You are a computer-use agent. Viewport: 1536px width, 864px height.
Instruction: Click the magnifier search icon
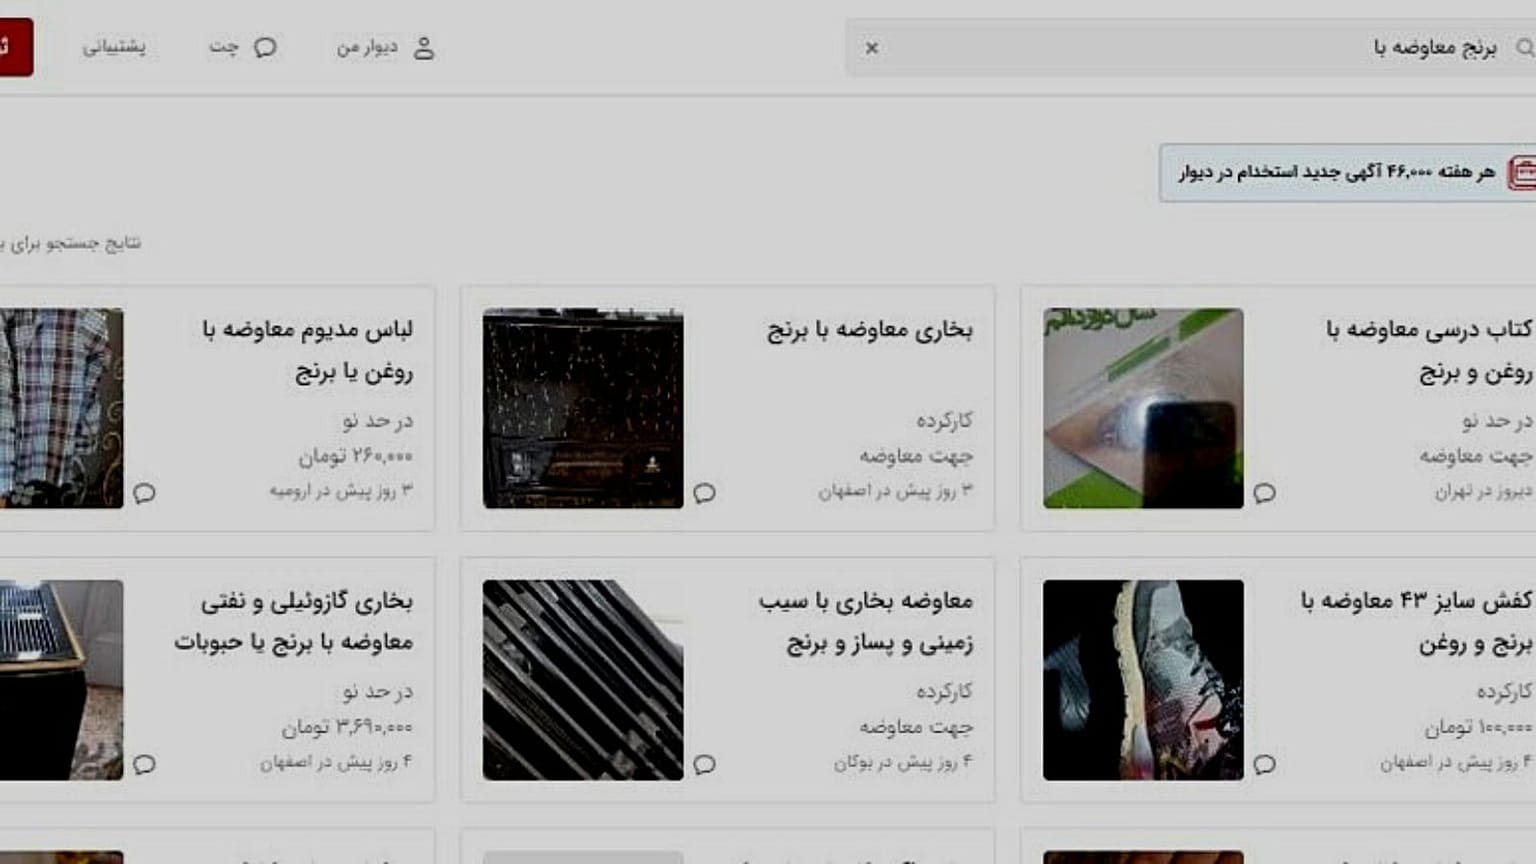[x=1524, y=47]
